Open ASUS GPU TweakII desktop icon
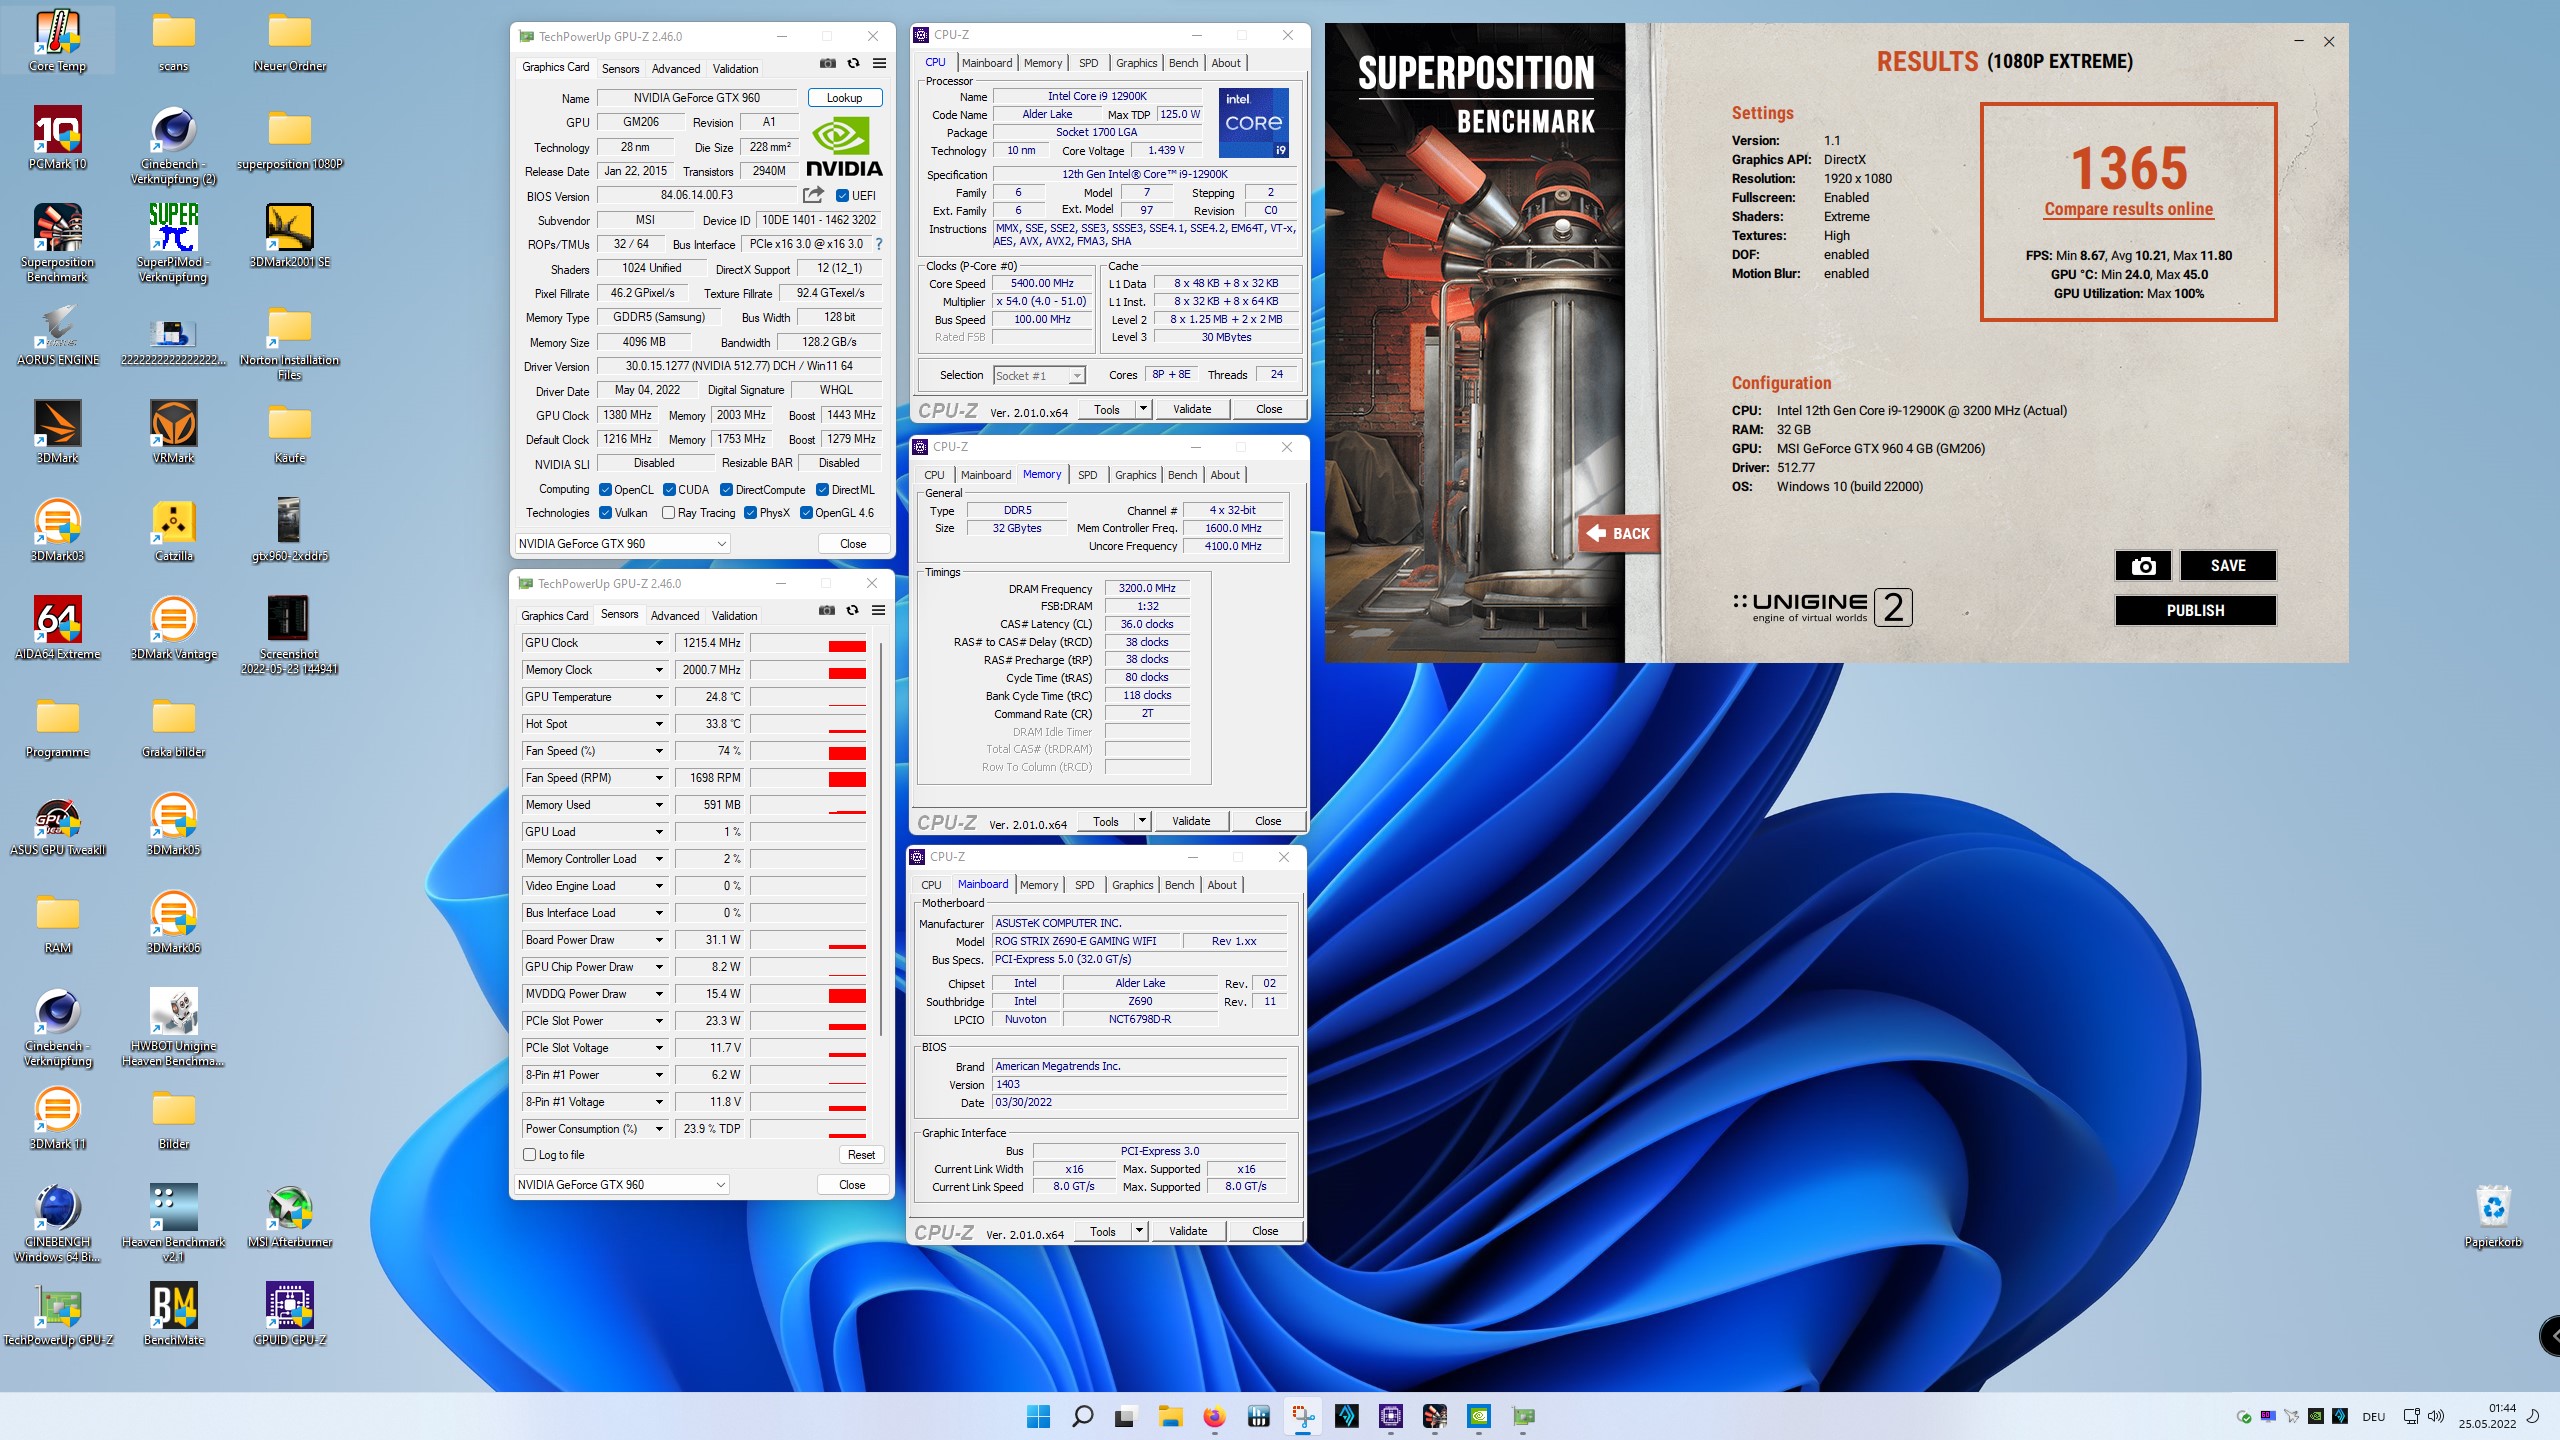Viewport: 2560px width, 1440px height. [57, 825]
